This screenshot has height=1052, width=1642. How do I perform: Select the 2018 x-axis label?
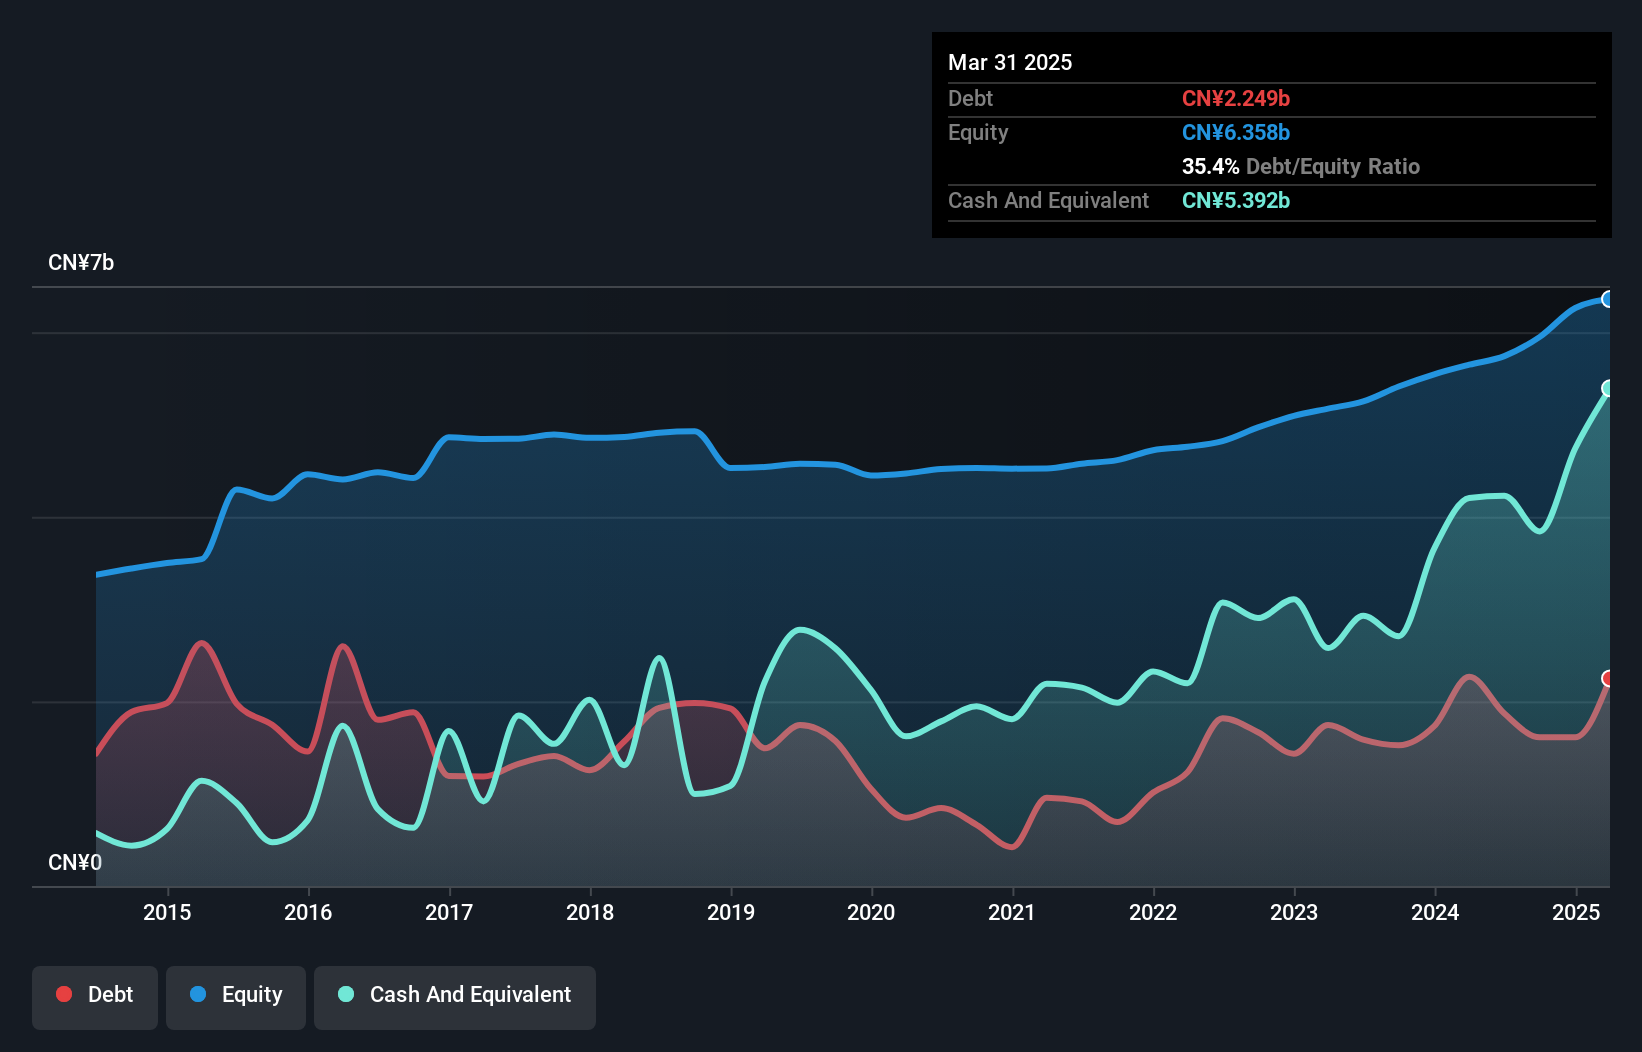click(x=590, y=912)
